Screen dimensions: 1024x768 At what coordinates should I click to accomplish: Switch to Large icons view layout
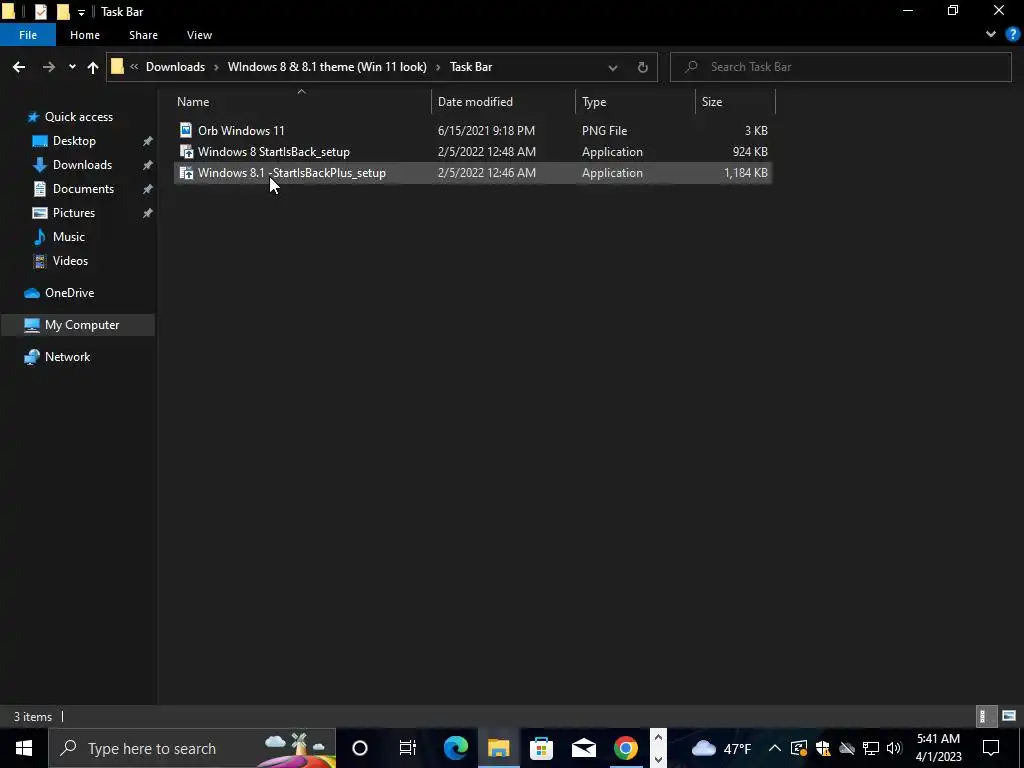pos(1009,716)
